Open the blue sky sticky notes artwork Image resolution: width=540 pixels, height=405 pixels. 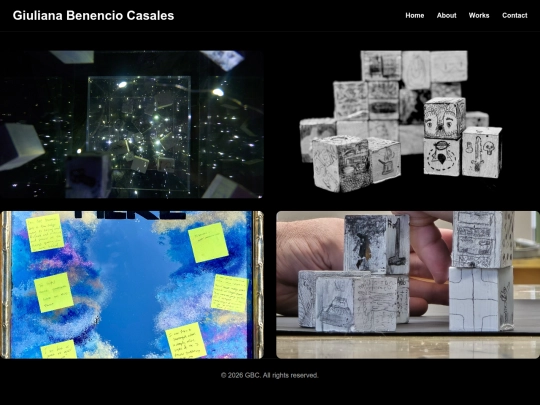132,285
